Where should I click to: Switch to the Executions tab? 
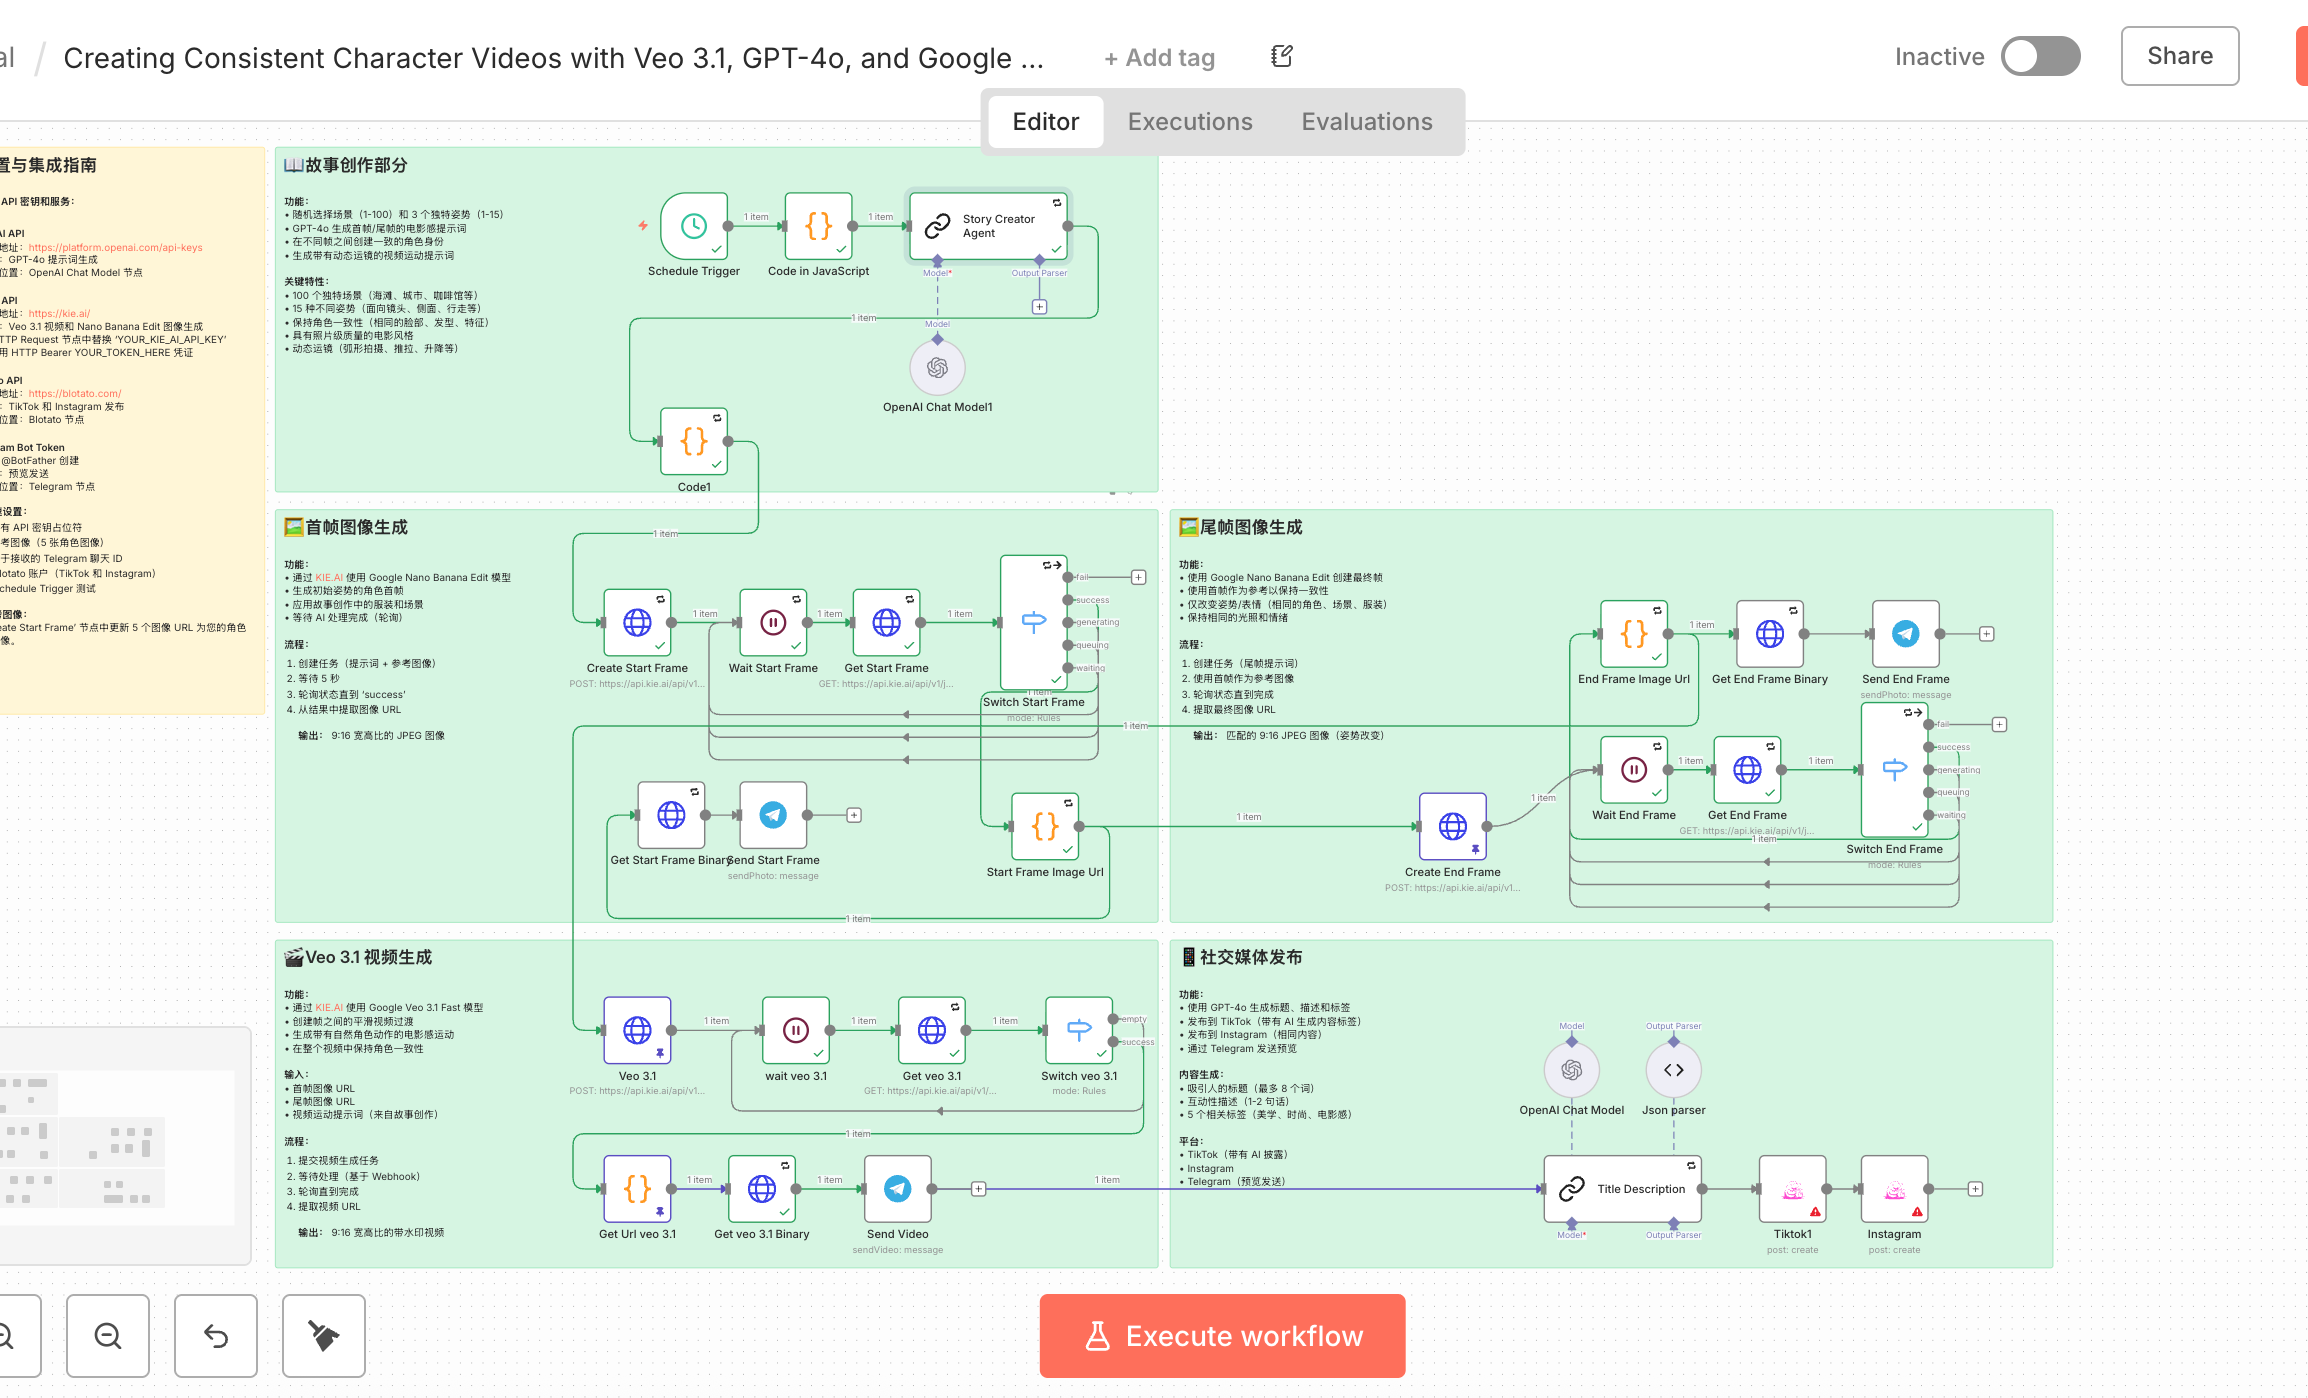(x=1190, y=122)
